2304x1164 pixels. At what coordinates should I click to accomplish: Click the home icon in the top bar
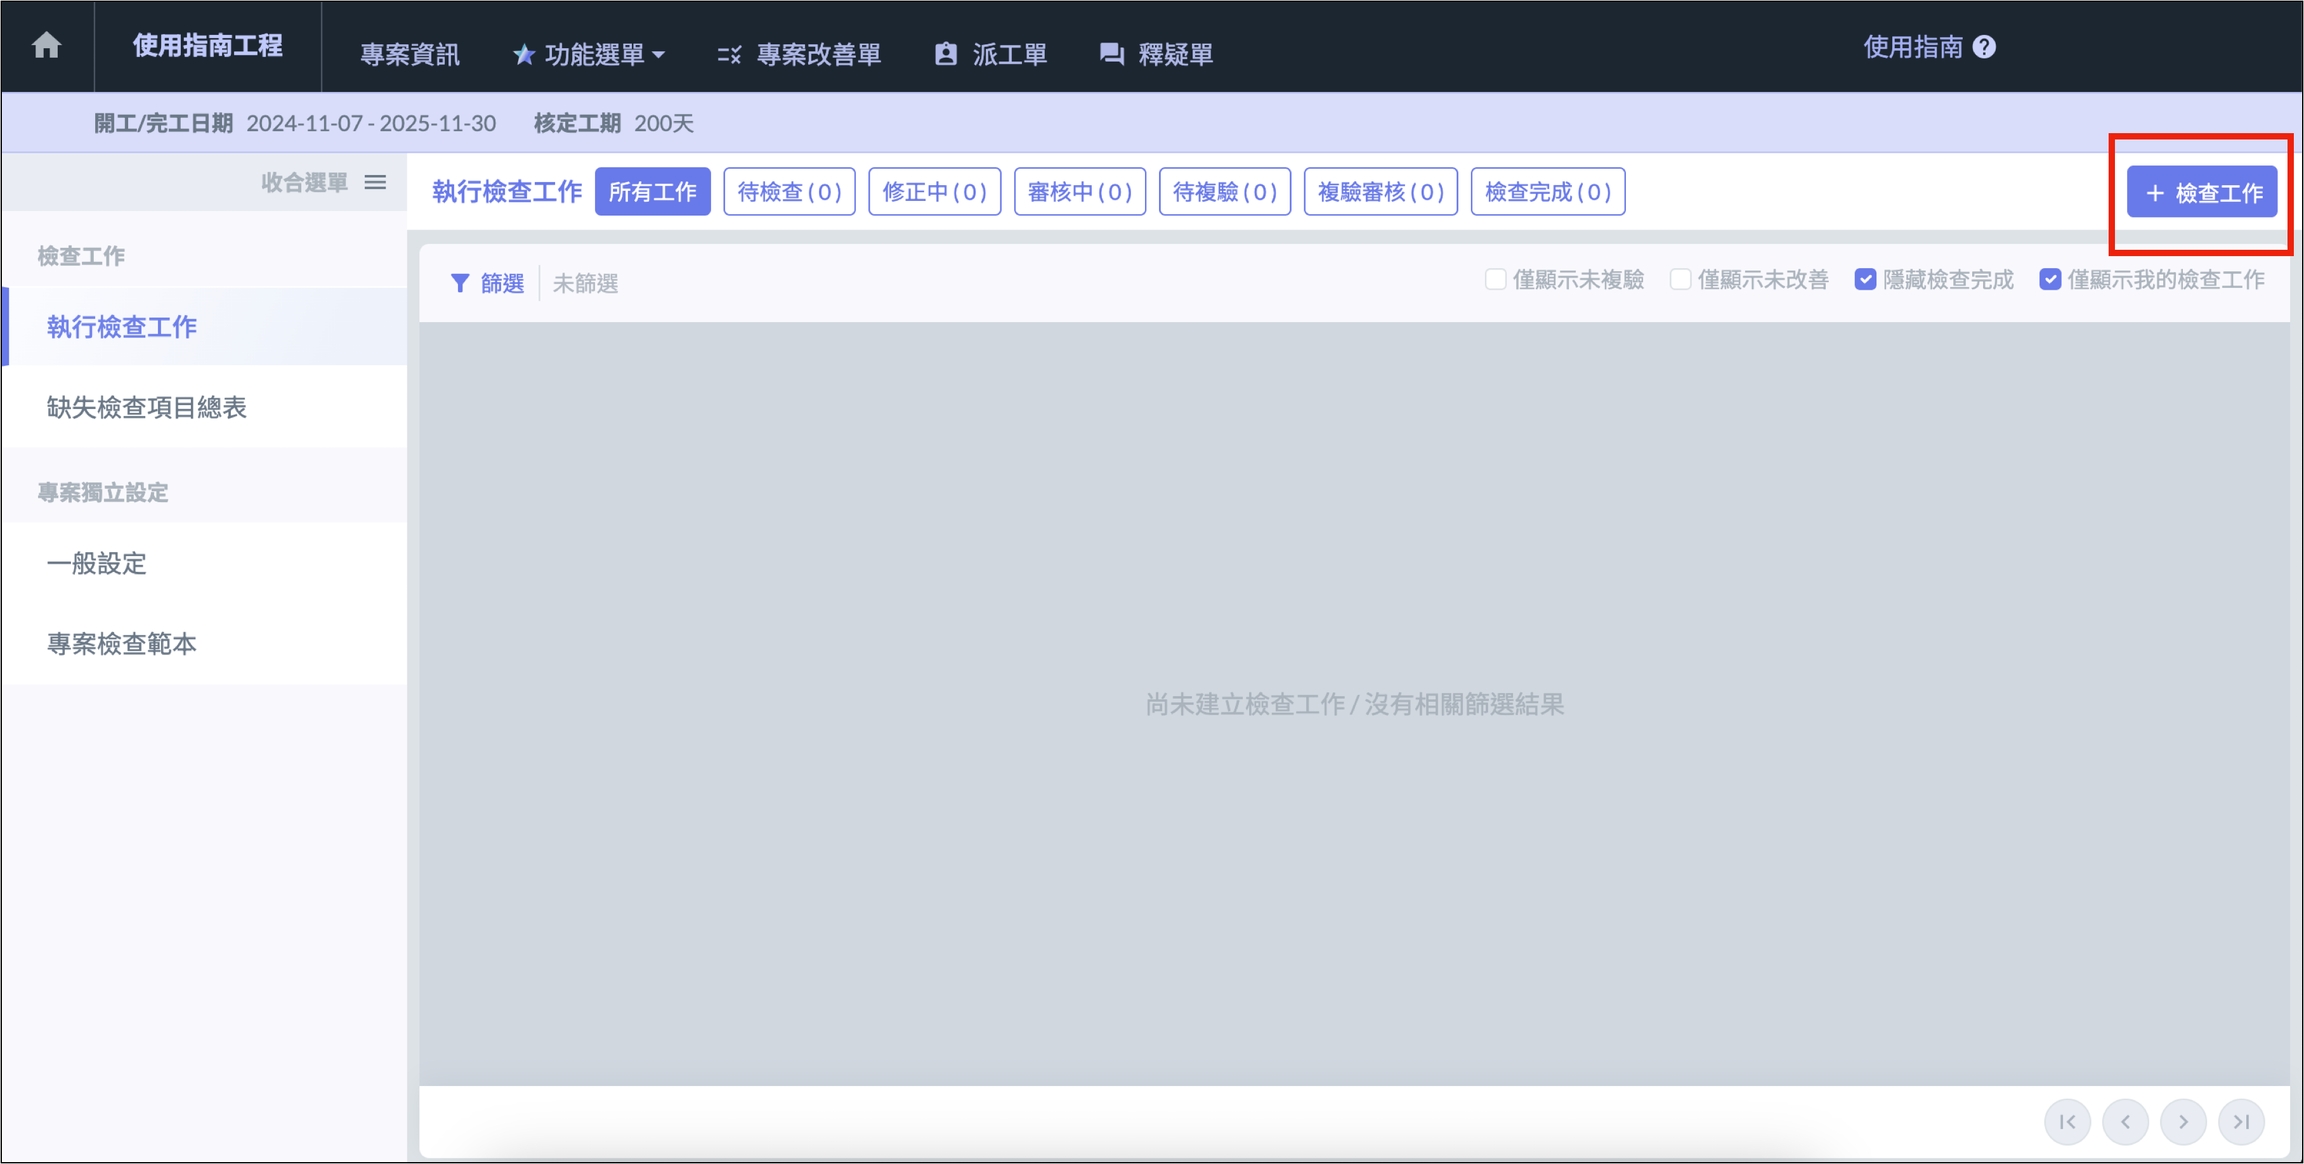coord(46,46)
